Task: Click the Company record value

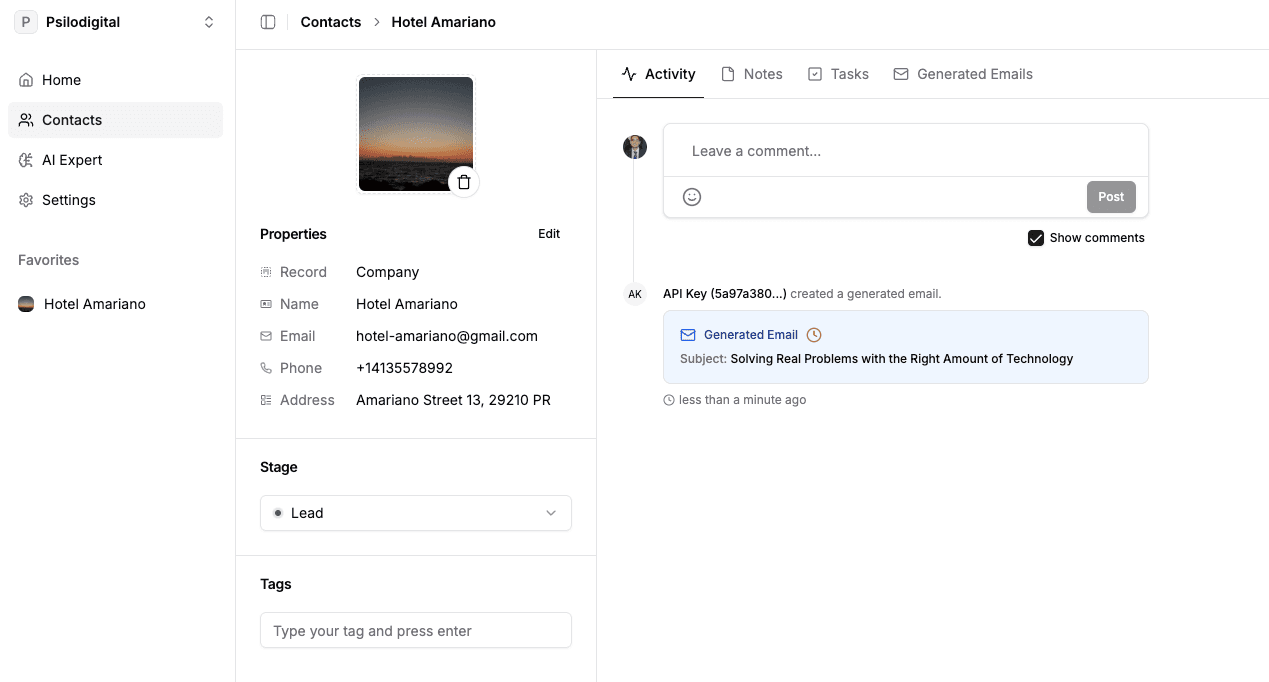Action: (387, 272)
